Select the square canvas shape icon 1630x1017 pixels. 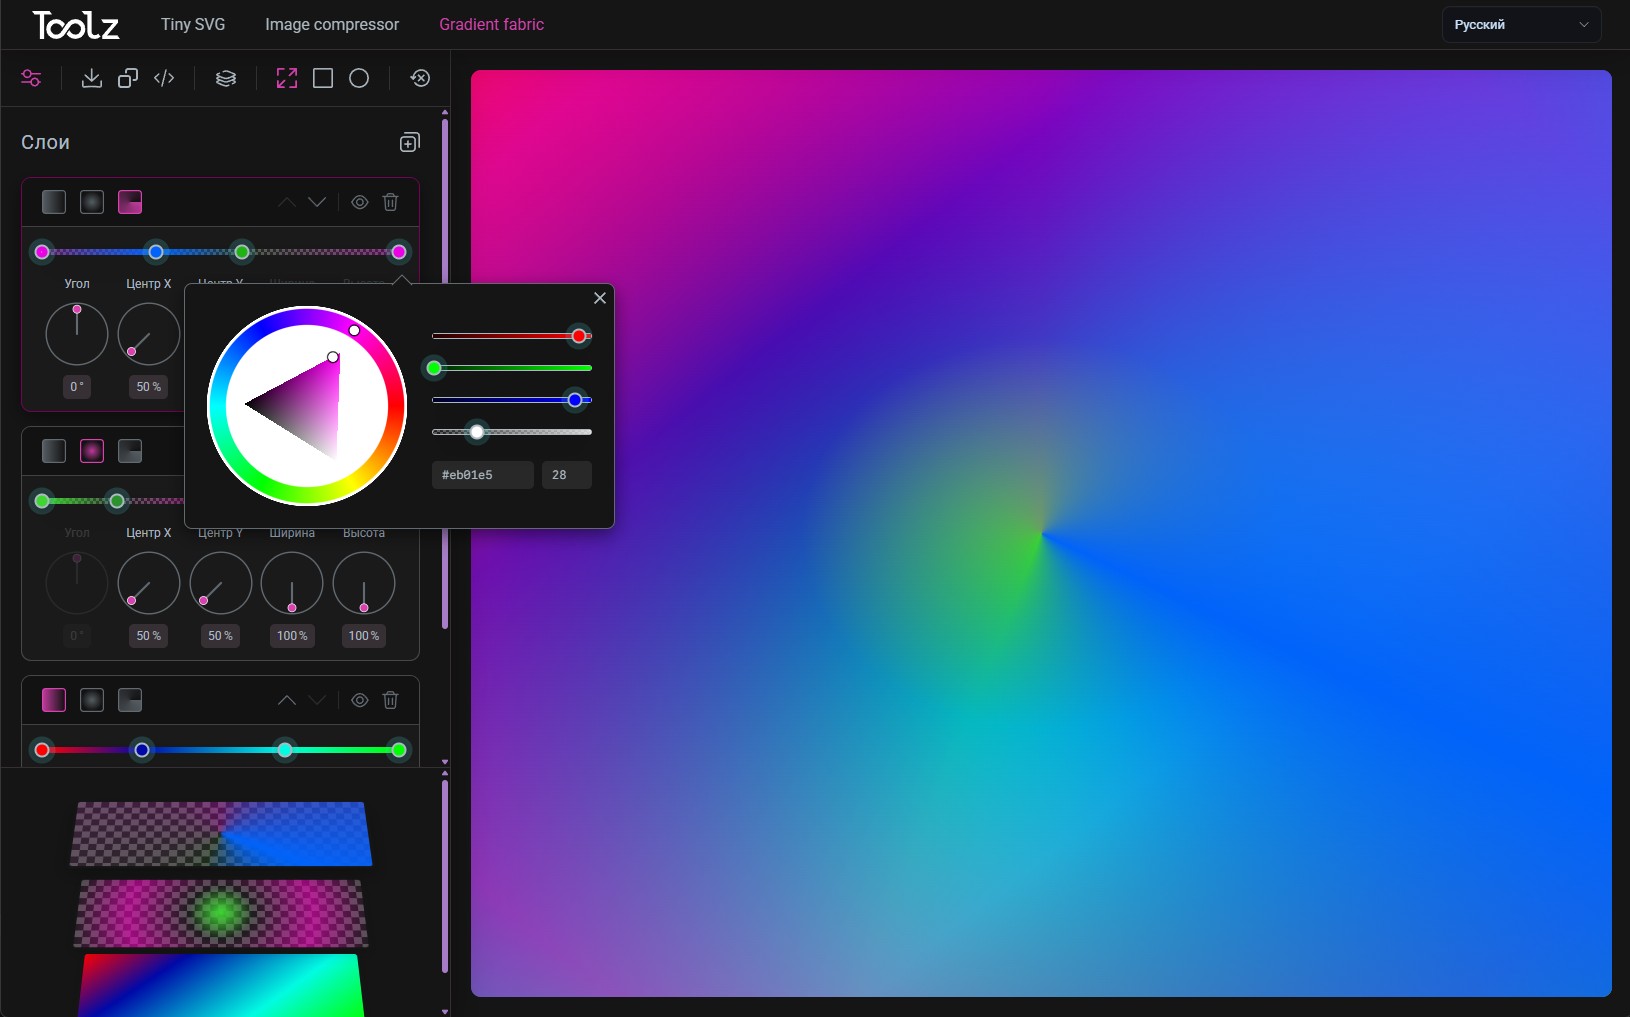[323, 78]
